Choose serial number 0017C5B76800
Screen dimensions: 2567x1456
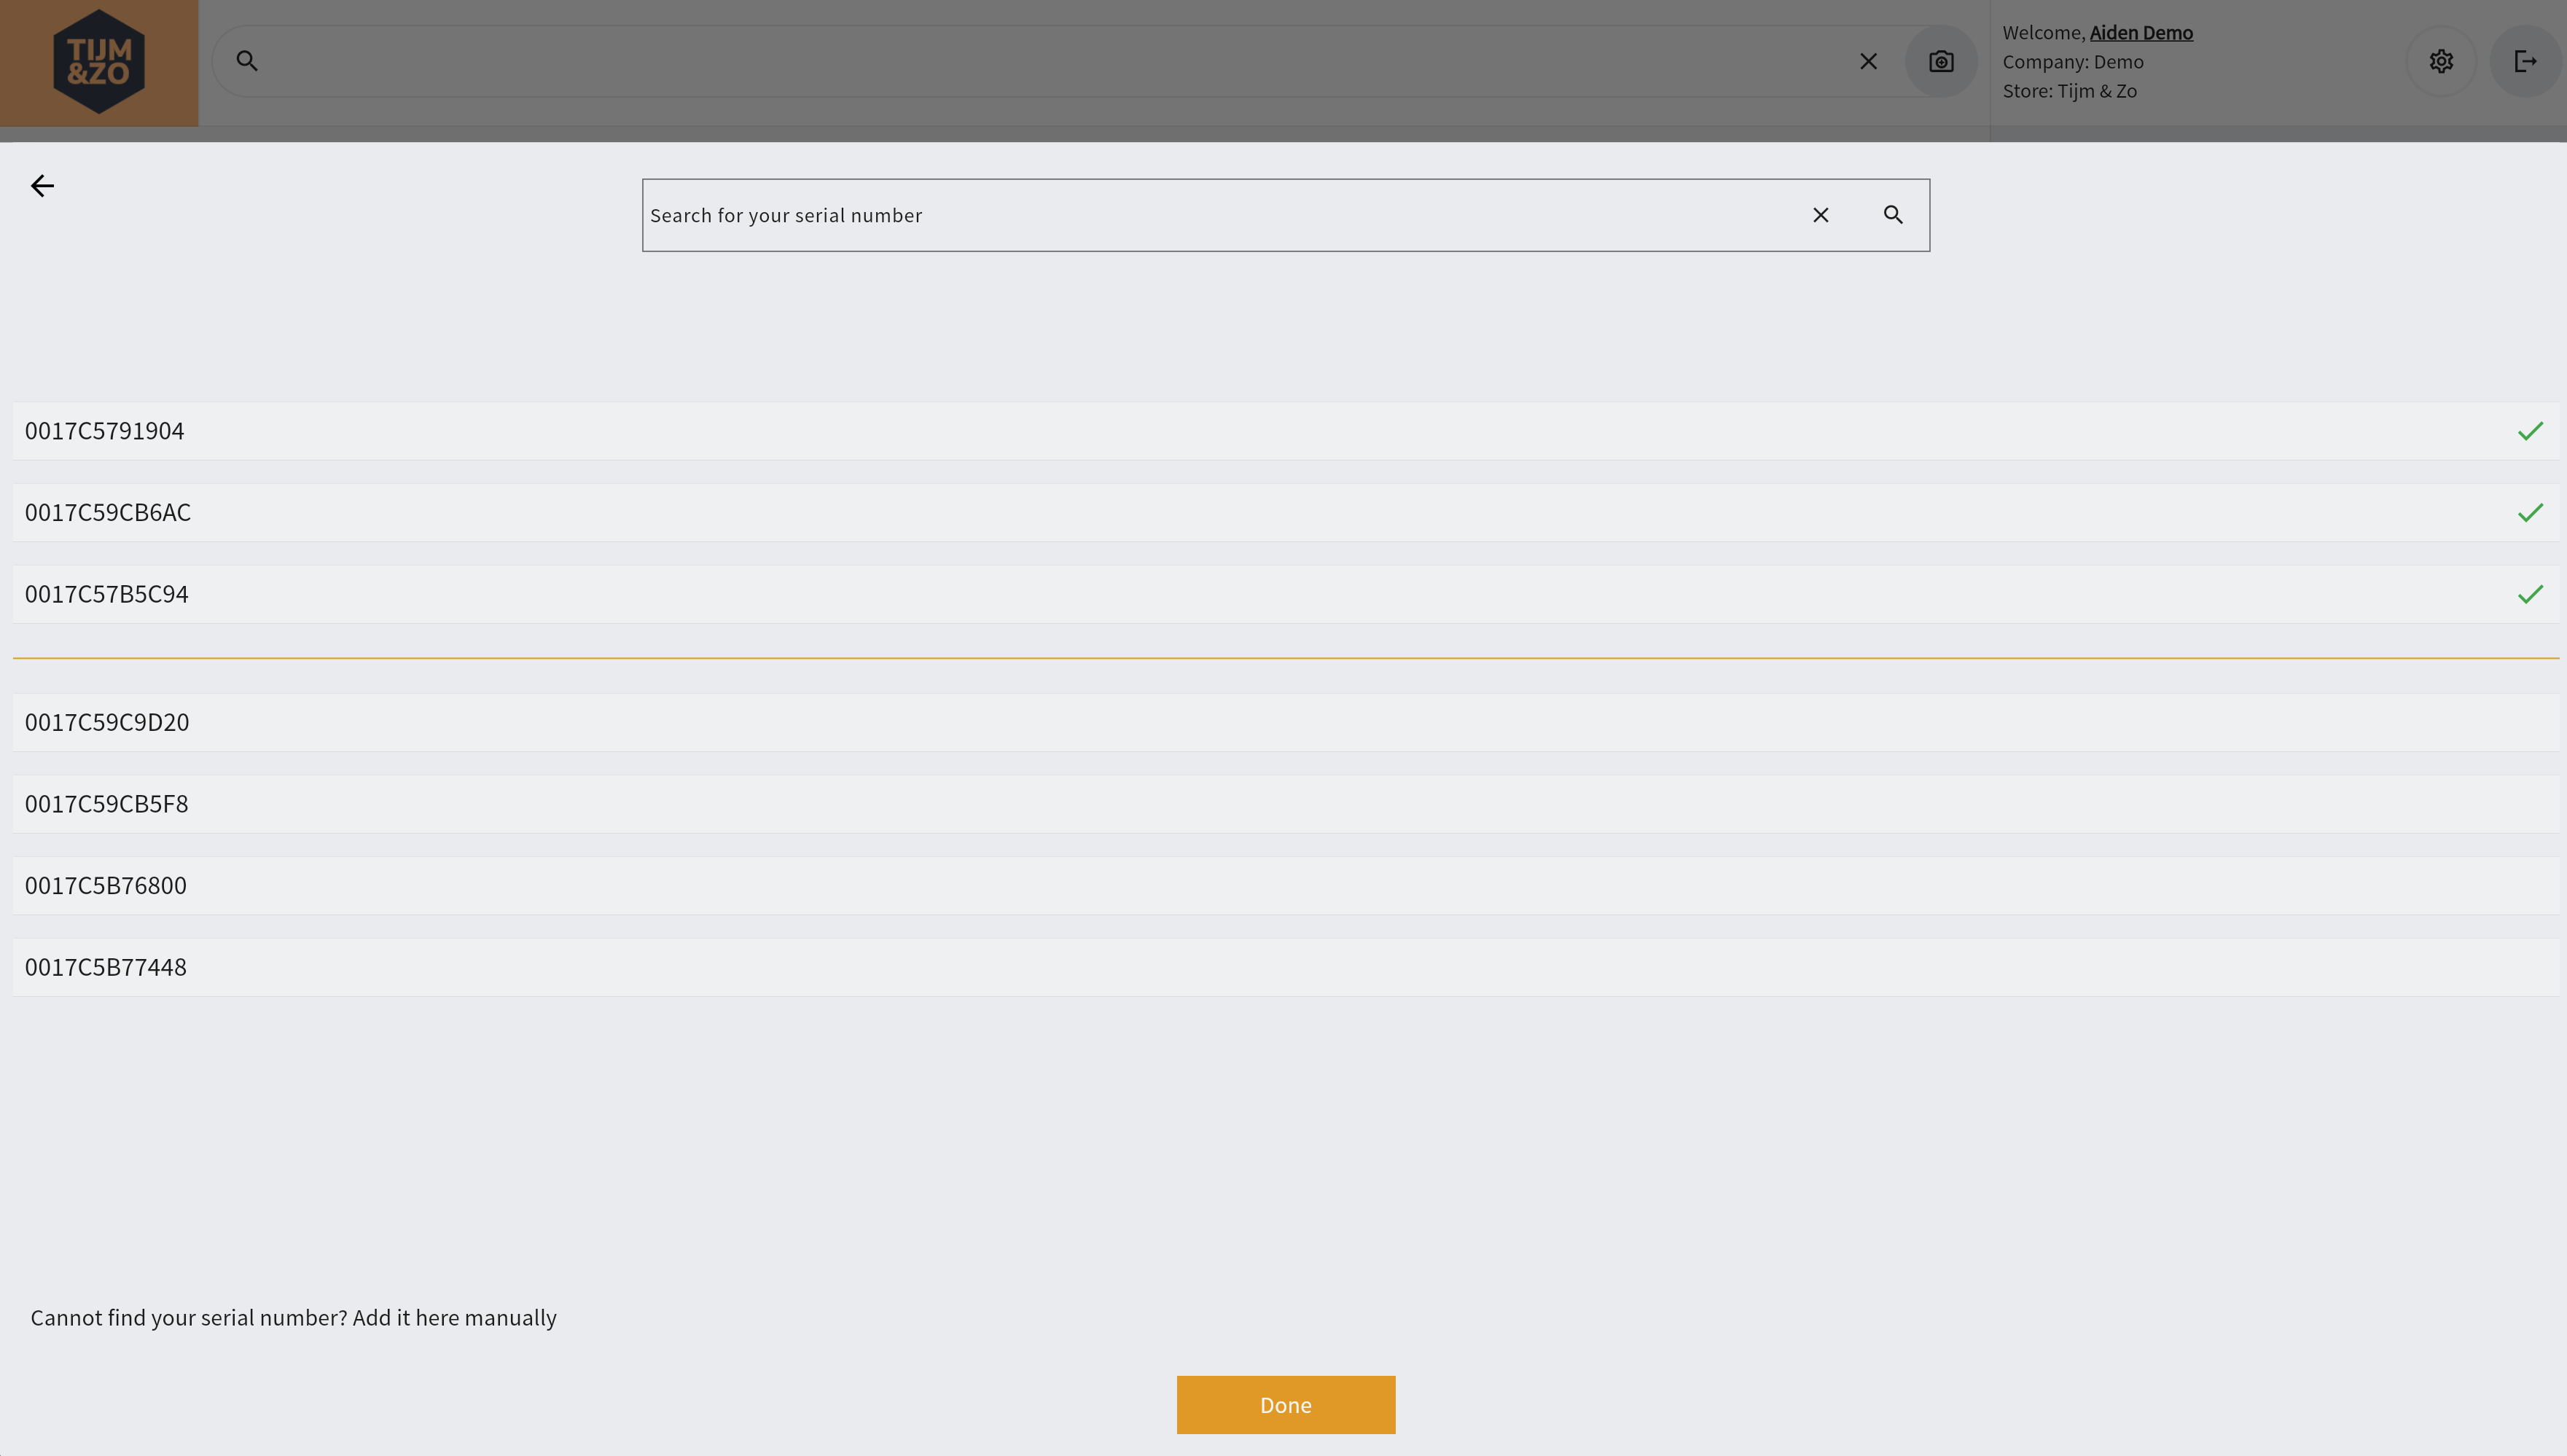pyautogui.click(x=106, y=886)
